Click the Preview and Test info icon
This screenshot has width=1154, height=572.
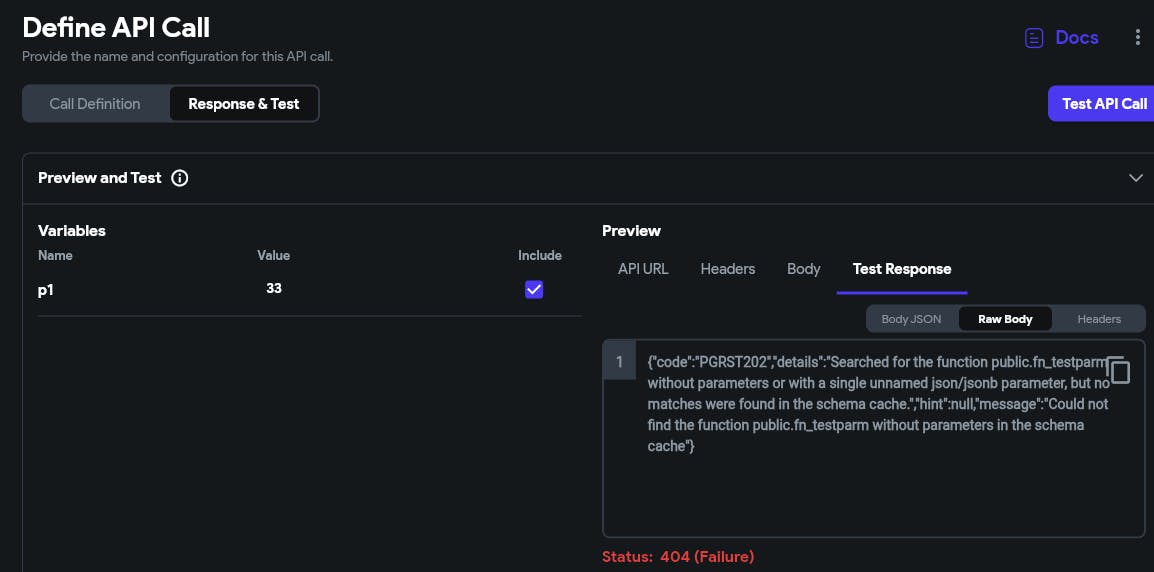pyautogui.click(x=180, y=178)
